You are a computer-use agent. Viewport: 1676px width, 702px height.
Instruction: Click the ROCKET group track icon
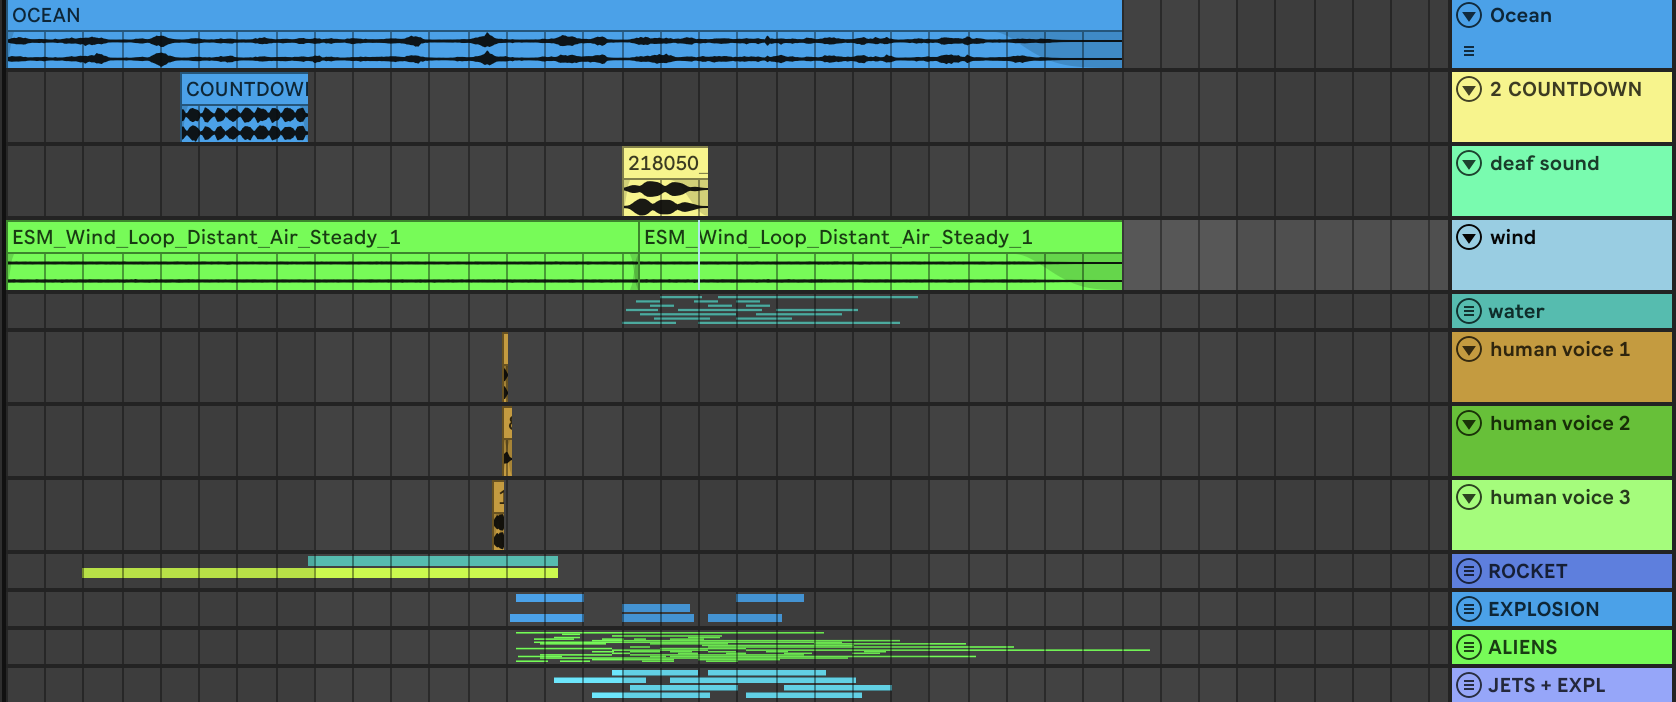coord(1468,571)
